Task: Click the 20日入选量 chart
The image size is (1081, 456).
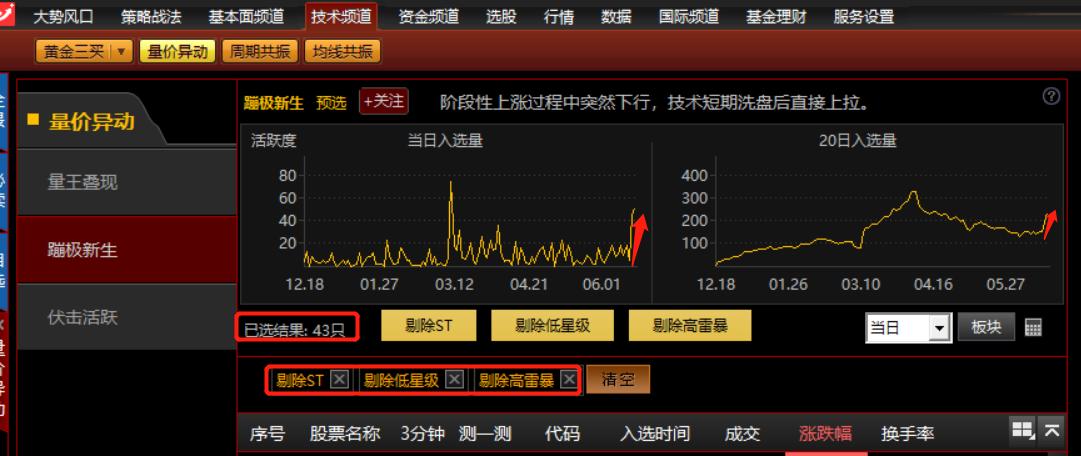Action: point(857,214)
